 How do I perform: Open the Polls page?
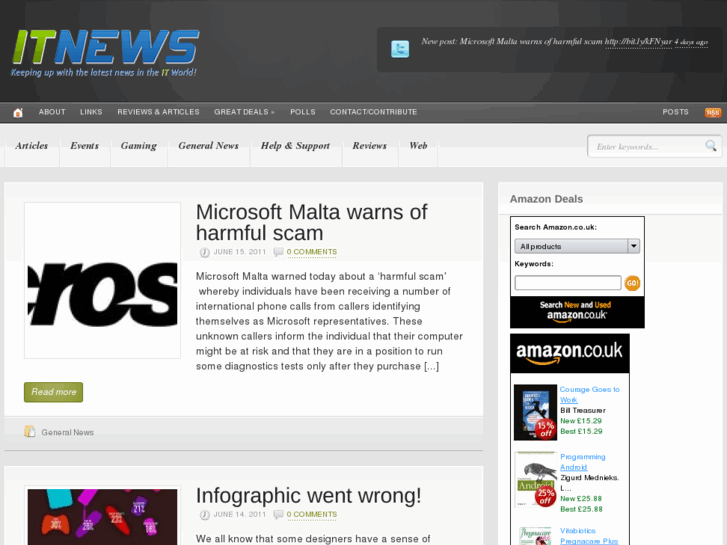pos(302,112)
